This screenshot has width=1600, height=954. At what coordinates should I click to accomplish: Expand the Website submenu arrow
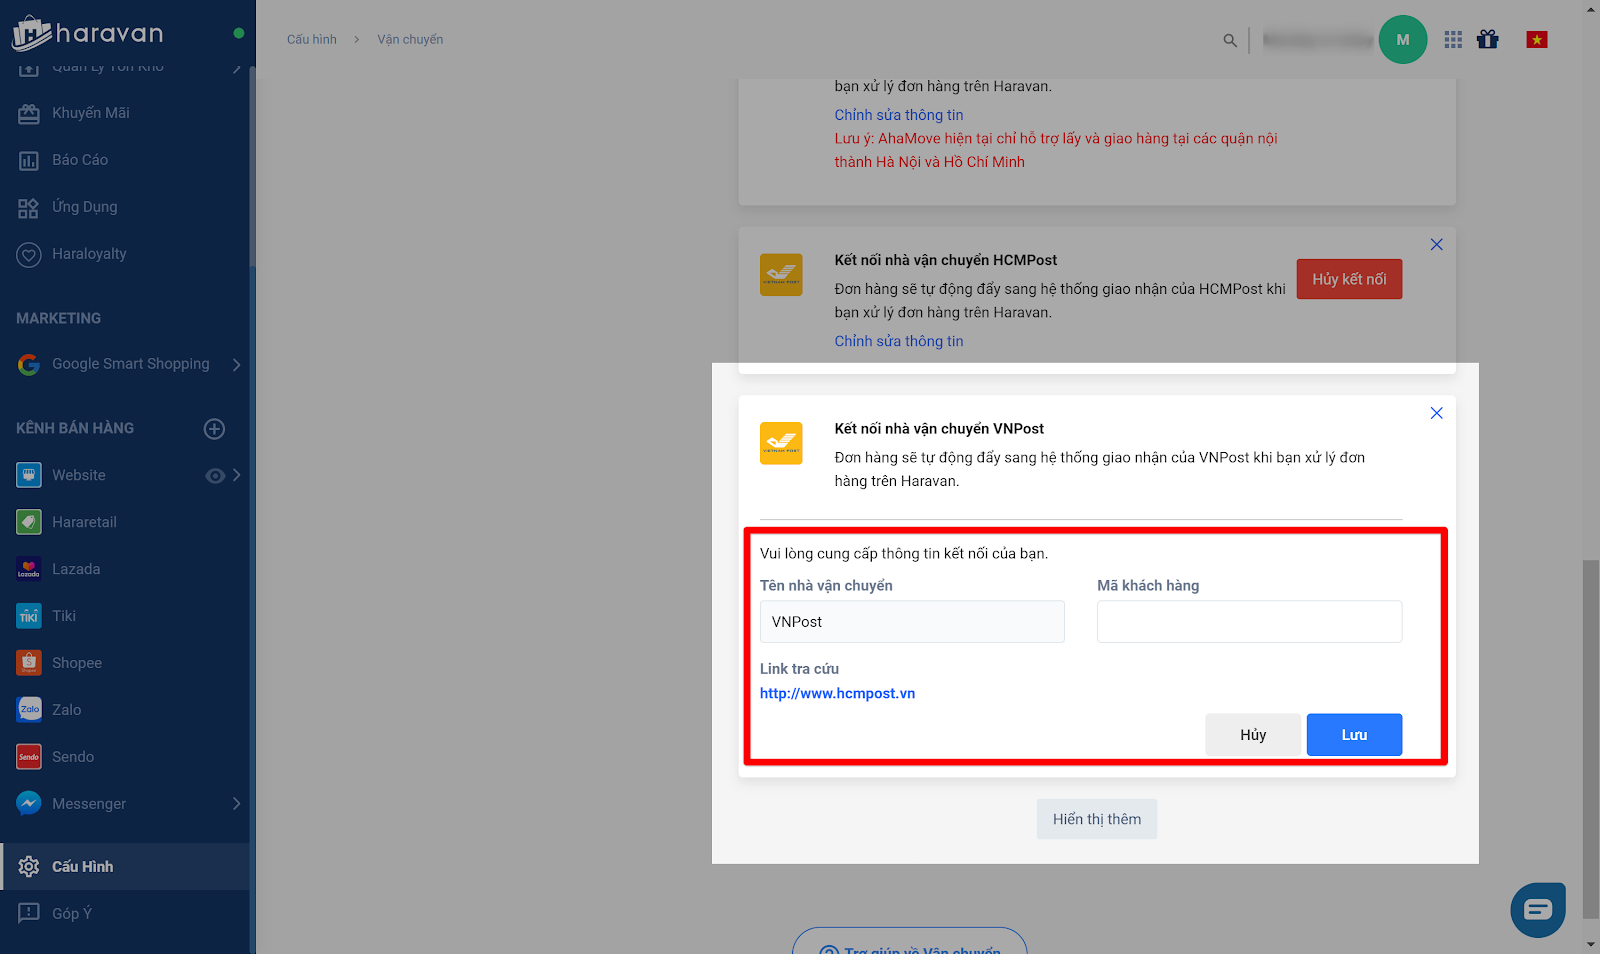click(237, 475)
